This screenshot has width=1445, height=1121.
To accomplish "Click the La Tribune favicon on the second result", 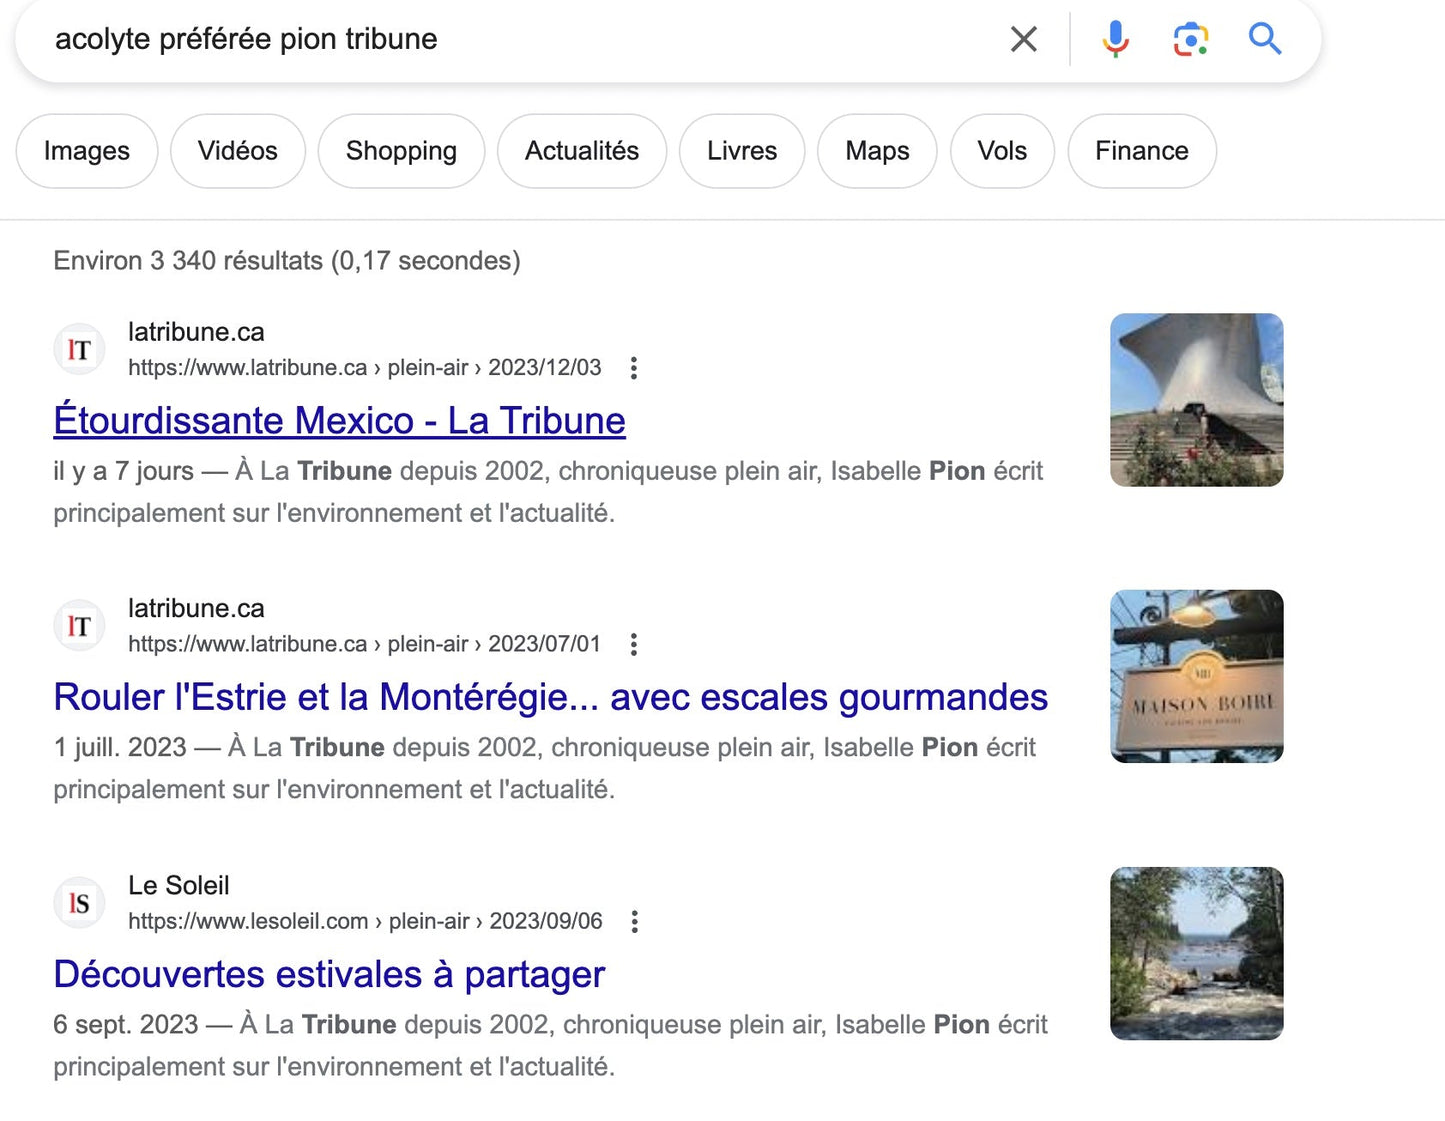I will 79,627.
